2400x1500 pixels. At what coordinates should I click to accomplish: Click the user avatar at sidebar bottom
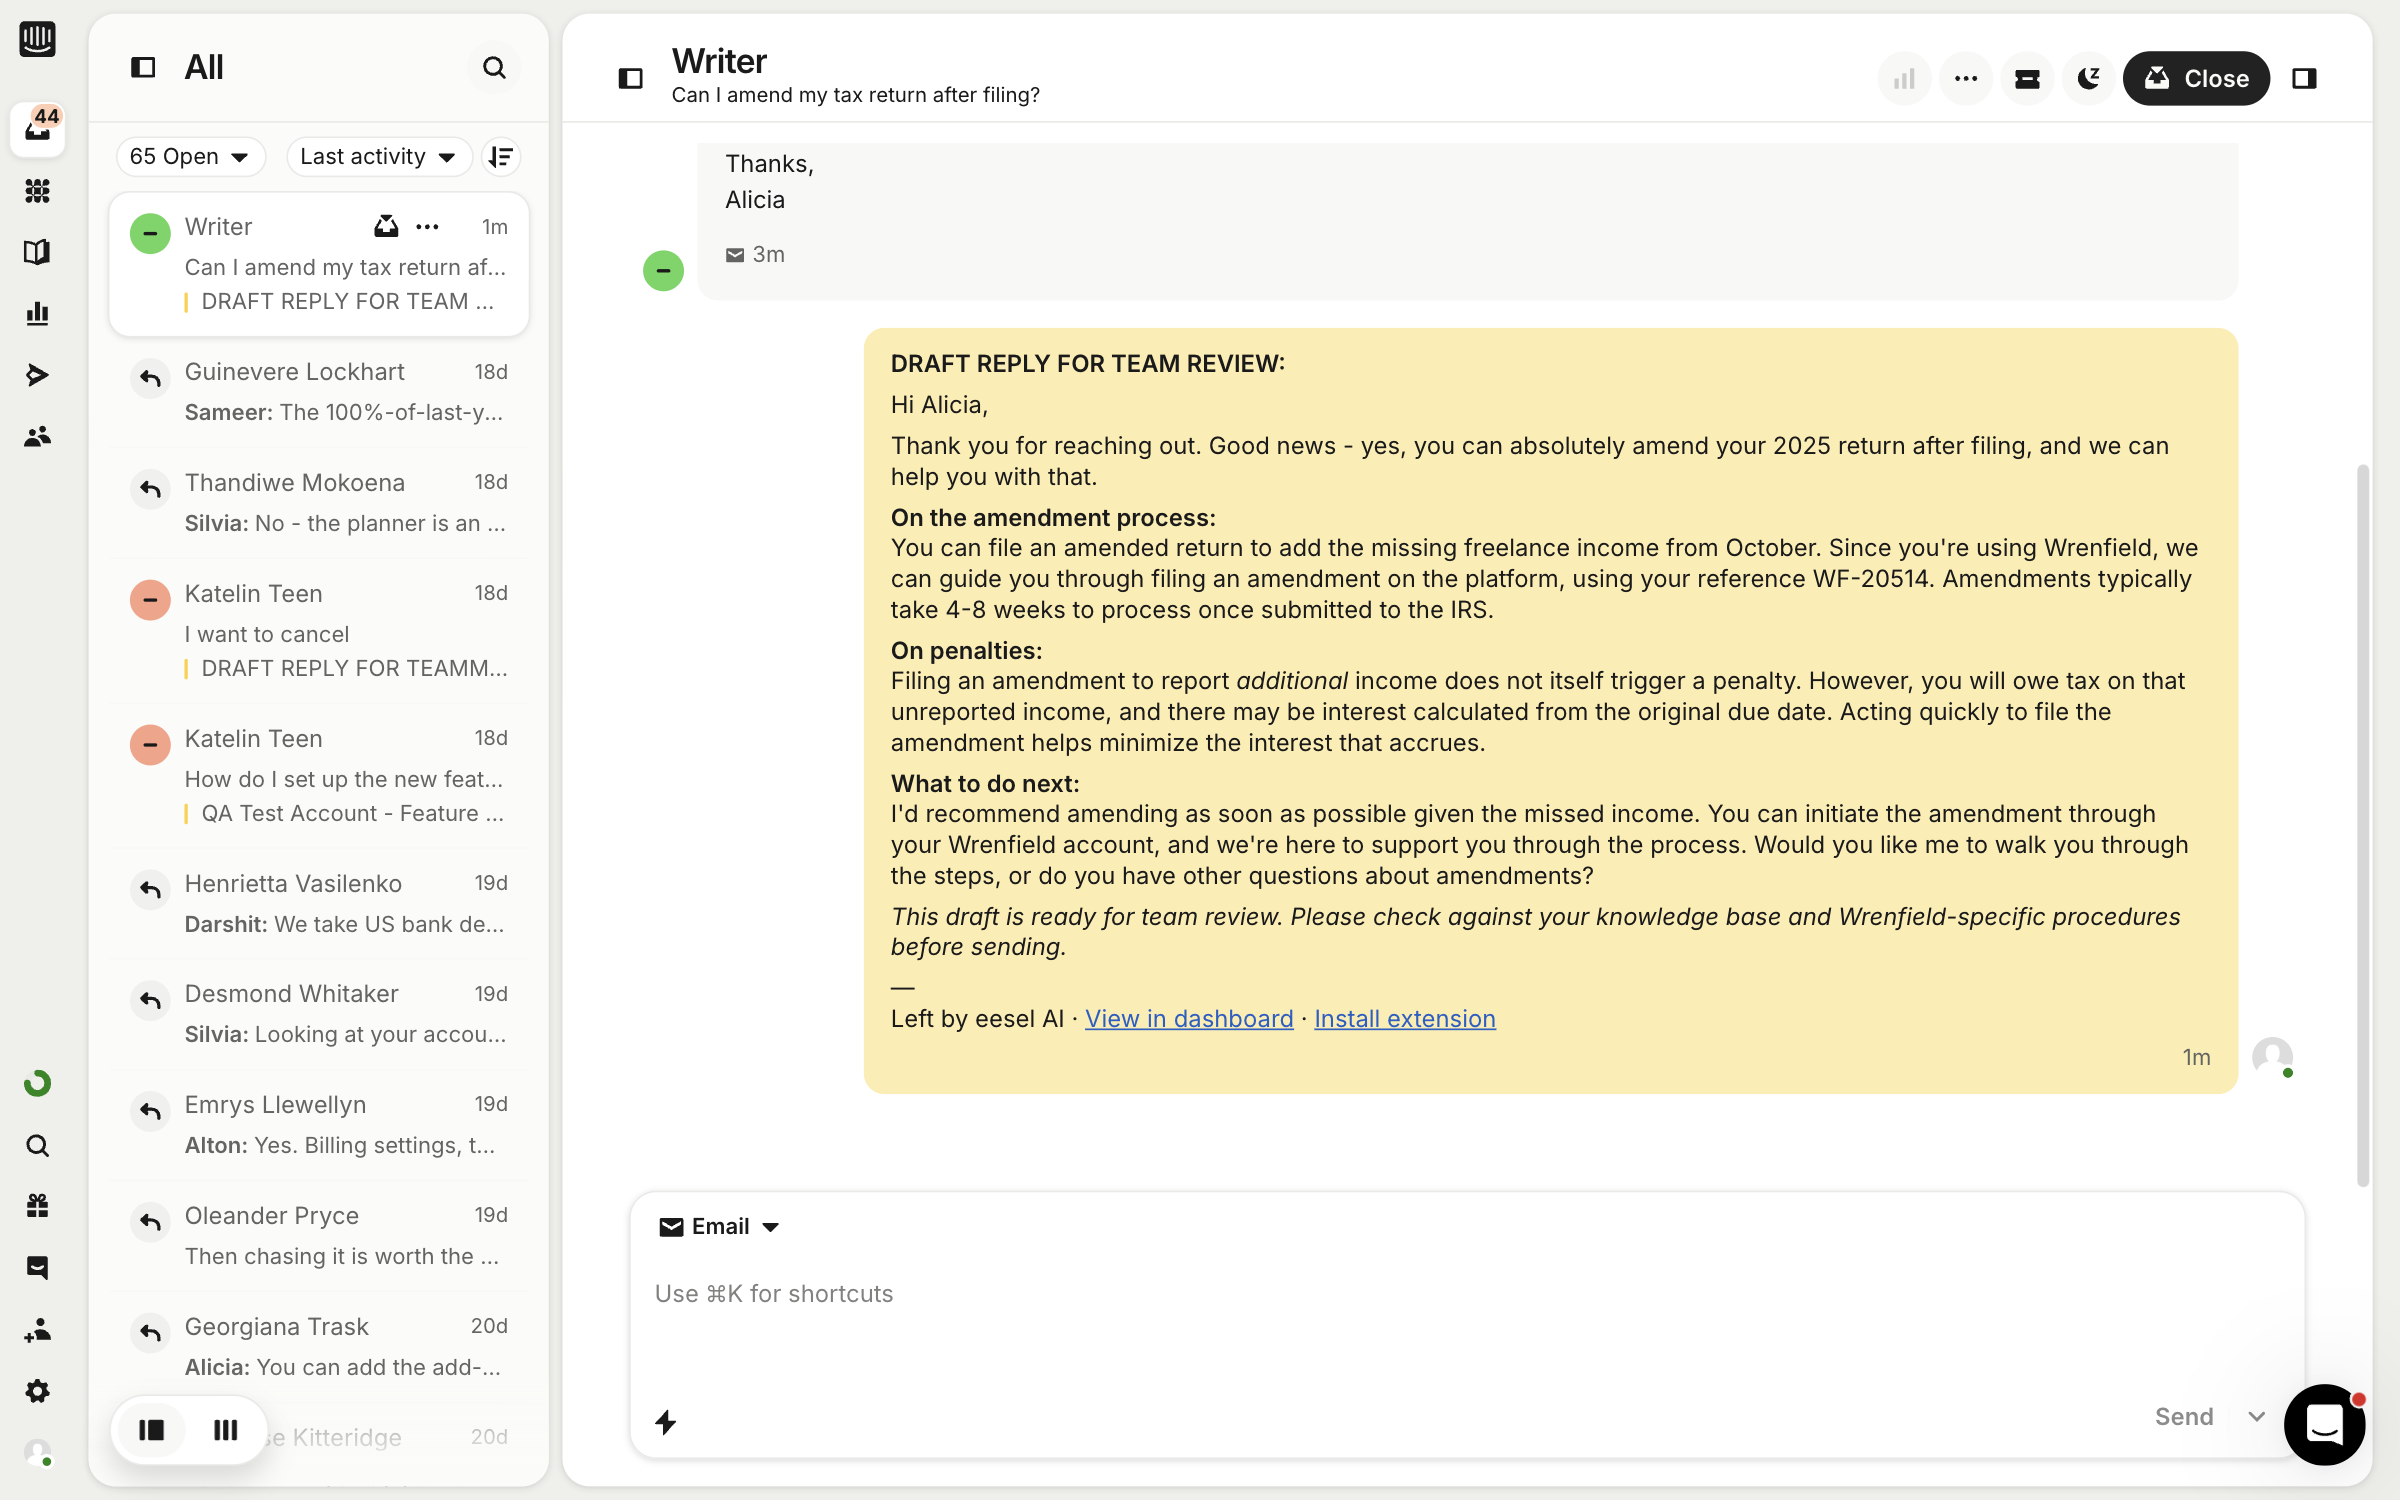pos(38,1452)
